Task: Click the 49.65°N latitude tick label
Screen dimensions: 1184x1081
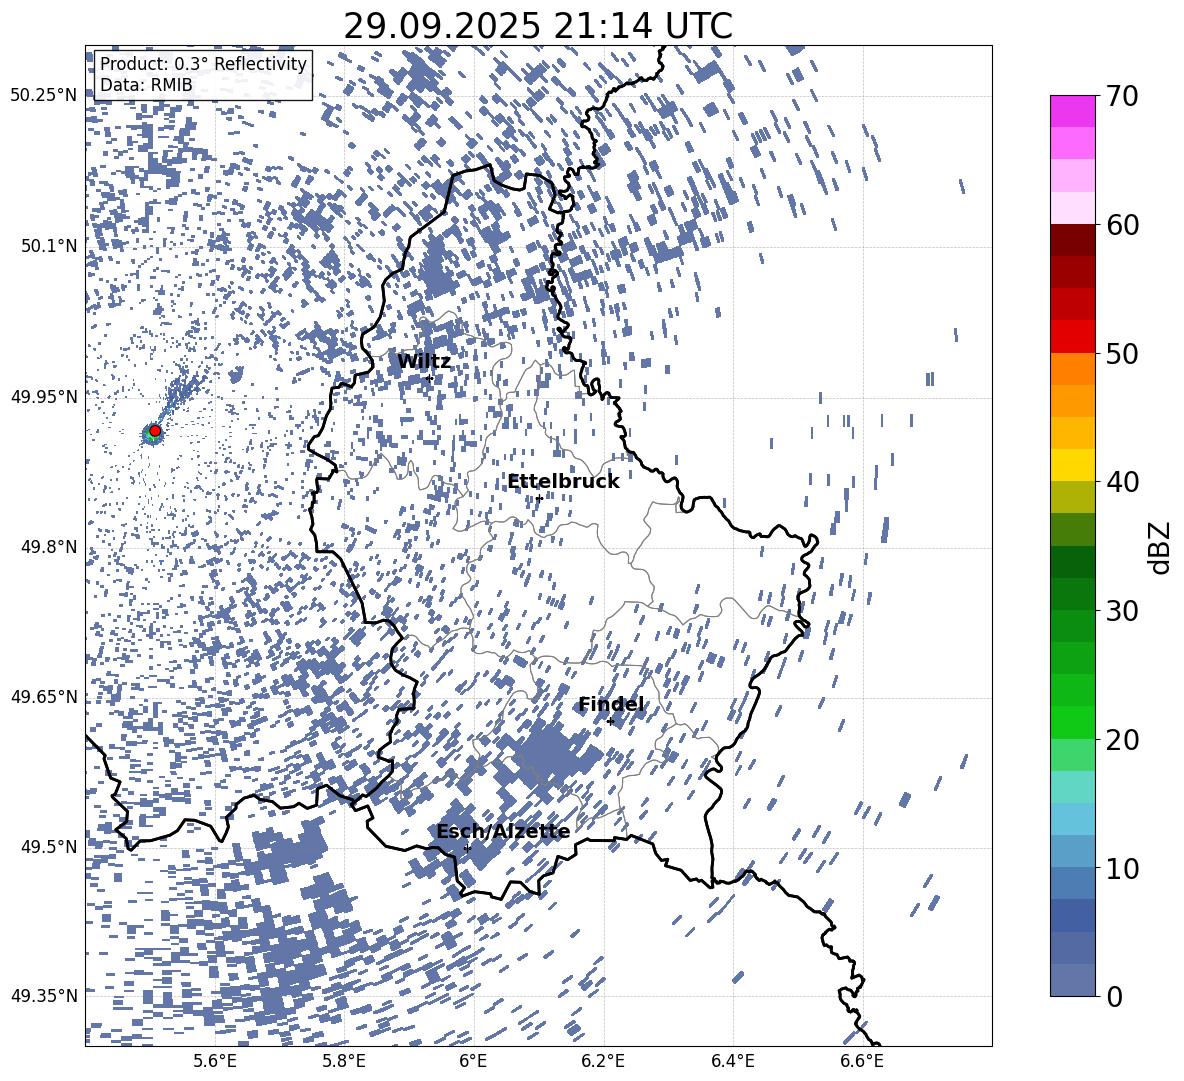Action: pos(45,697)
